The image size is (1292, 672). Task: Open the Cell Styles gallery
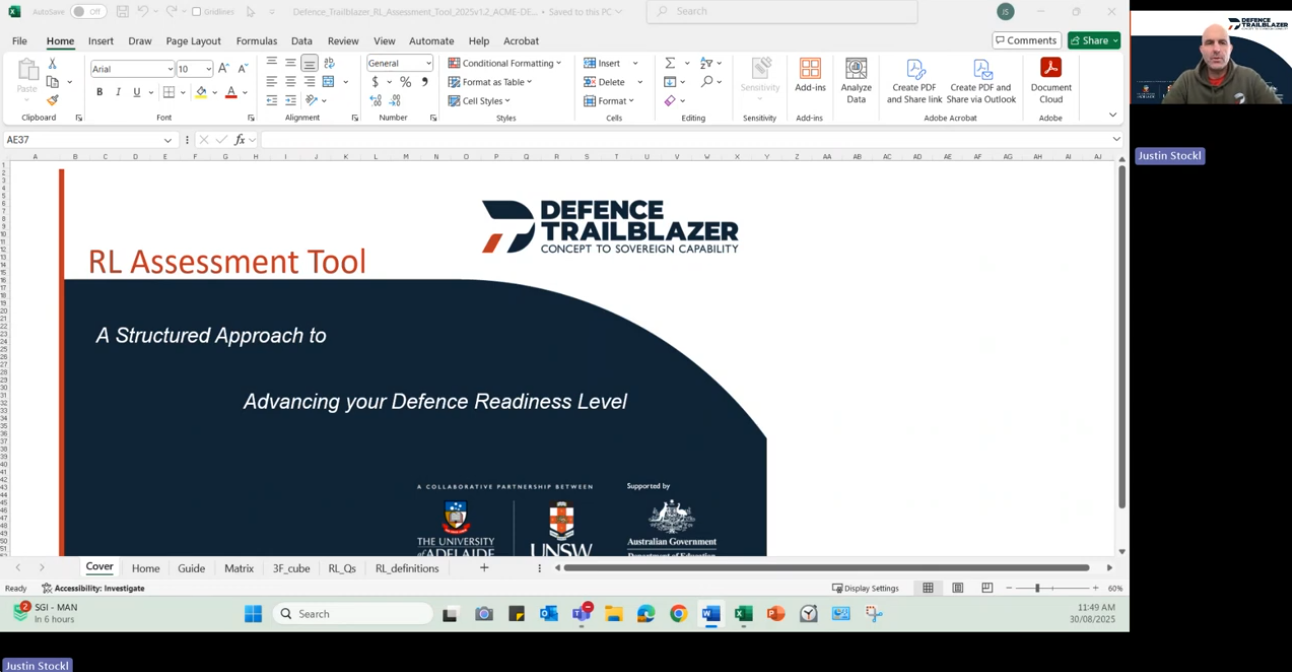coord(480,101)
